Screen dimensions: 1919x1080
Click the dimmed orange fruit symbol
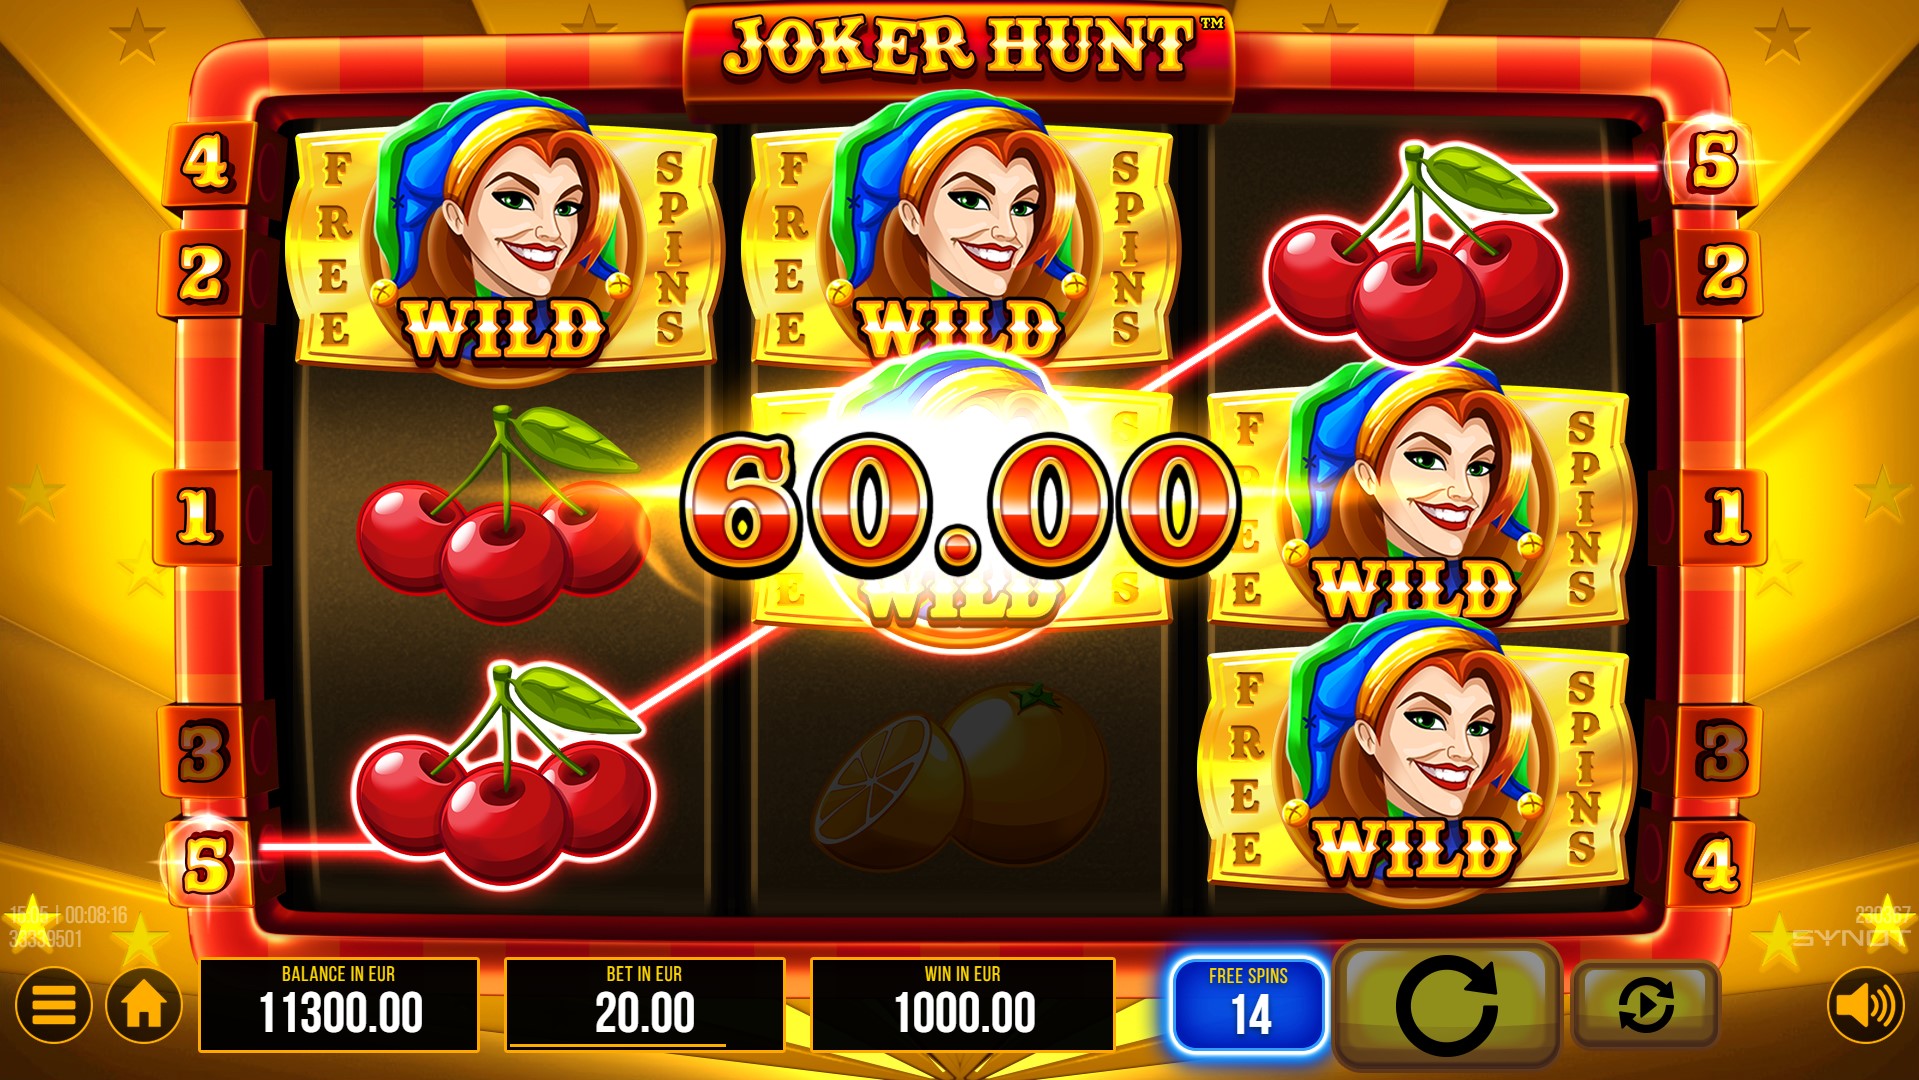tap(962, 771)
